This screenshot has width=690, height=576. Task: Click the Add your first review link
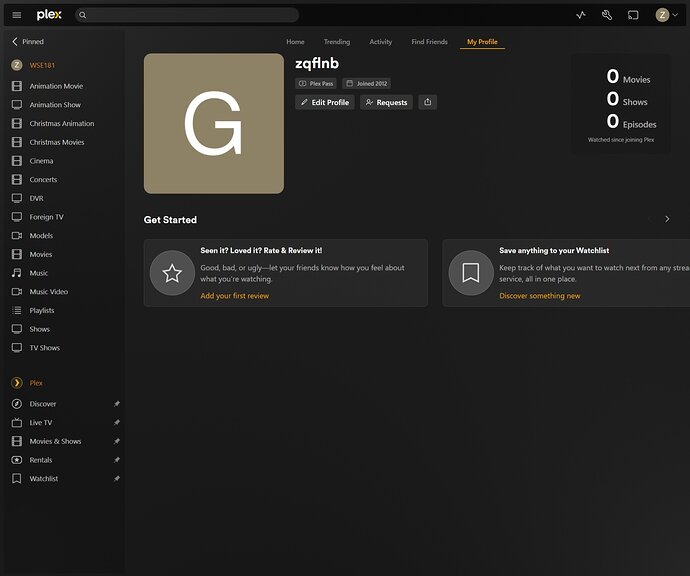tap(235, 296)
